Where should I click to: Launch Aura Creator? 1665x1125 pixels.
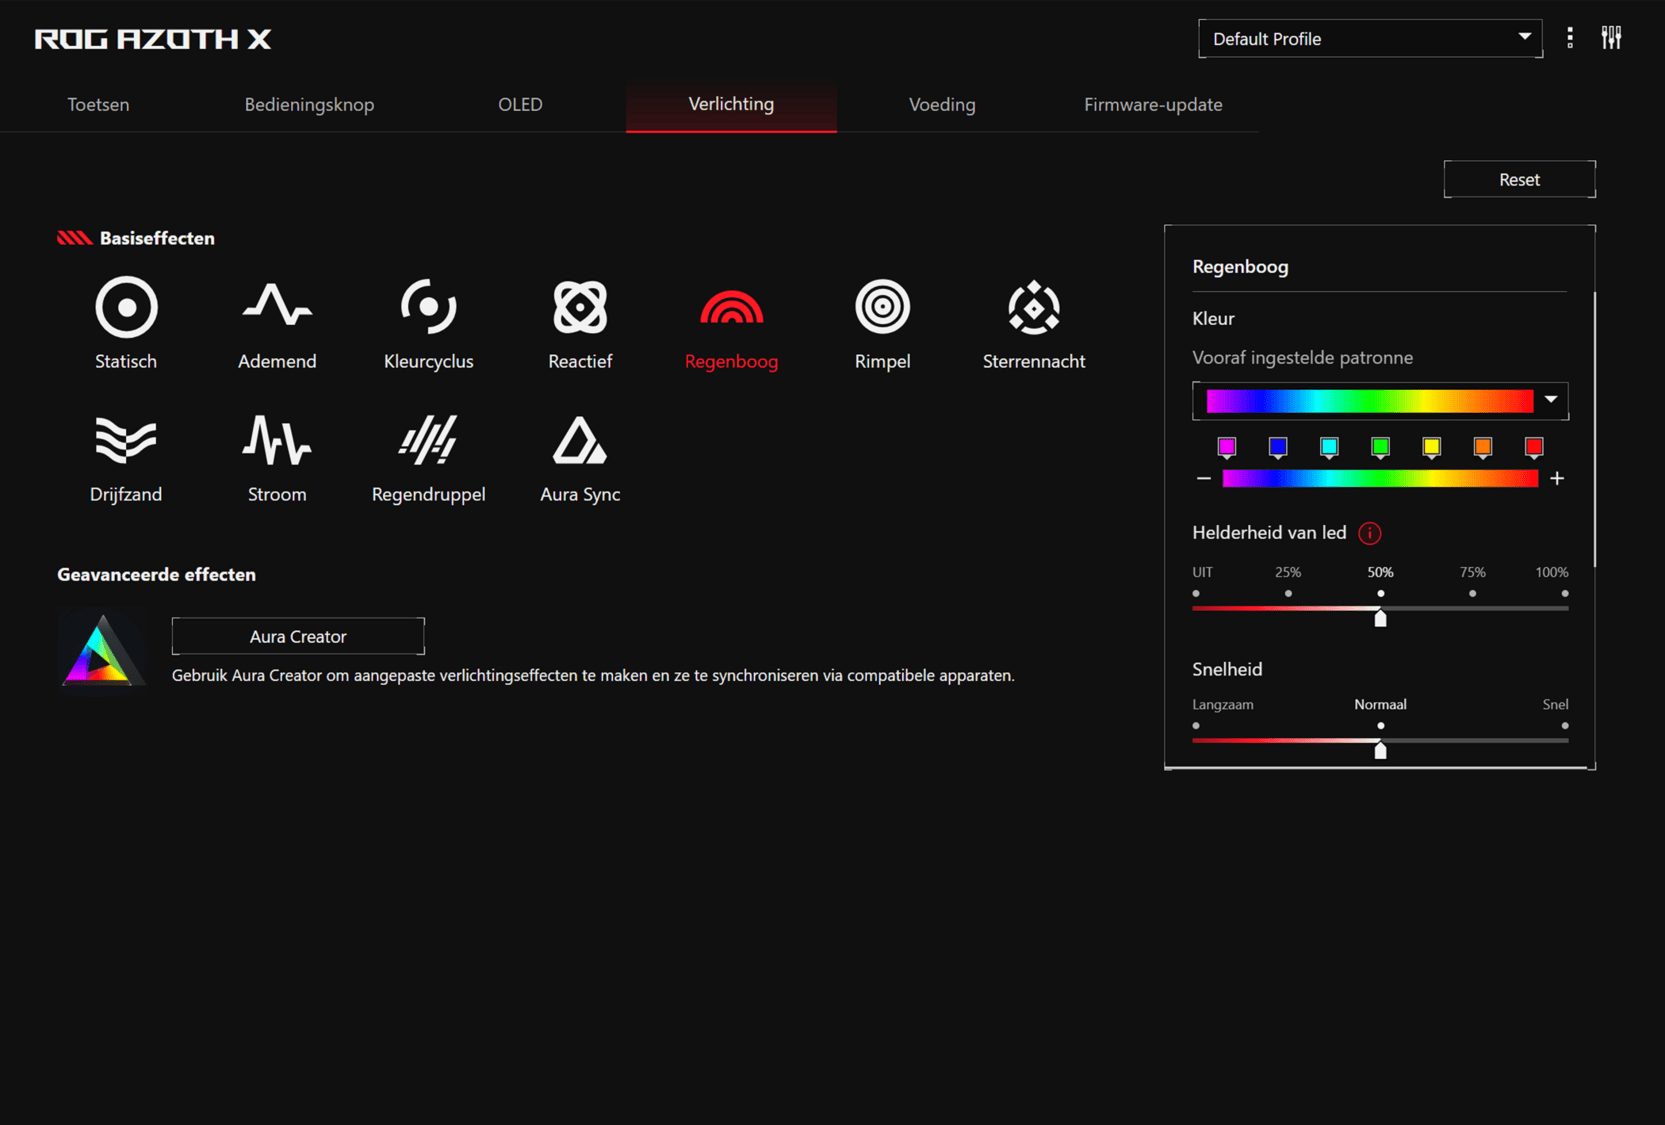click(298, 637)
